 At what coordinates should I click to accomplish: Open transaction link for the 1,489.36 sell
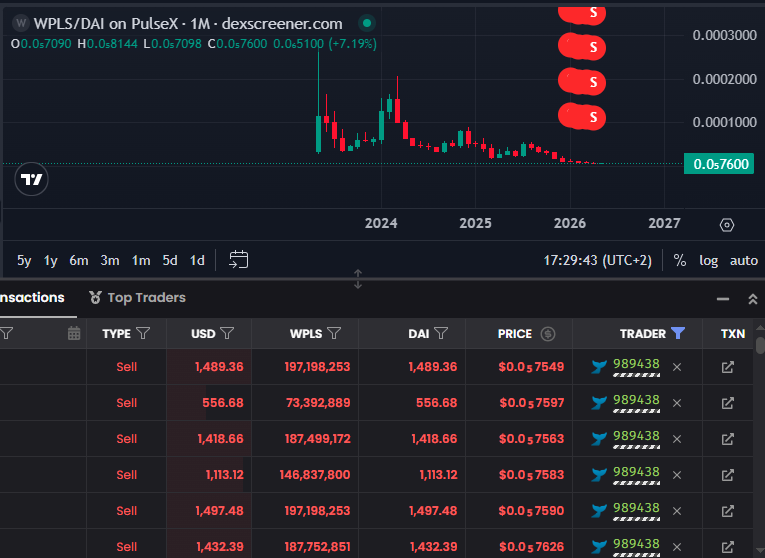click(x=727, y=367)
